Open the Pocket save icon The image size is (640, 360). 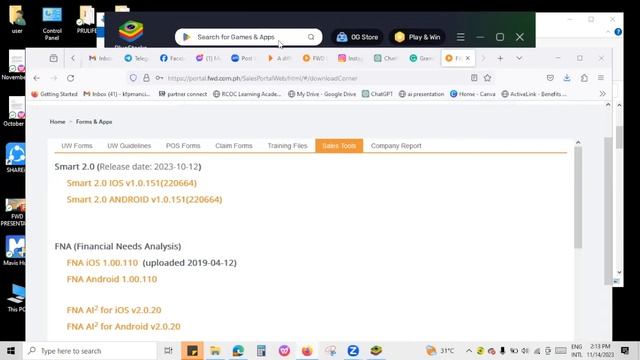550,78
